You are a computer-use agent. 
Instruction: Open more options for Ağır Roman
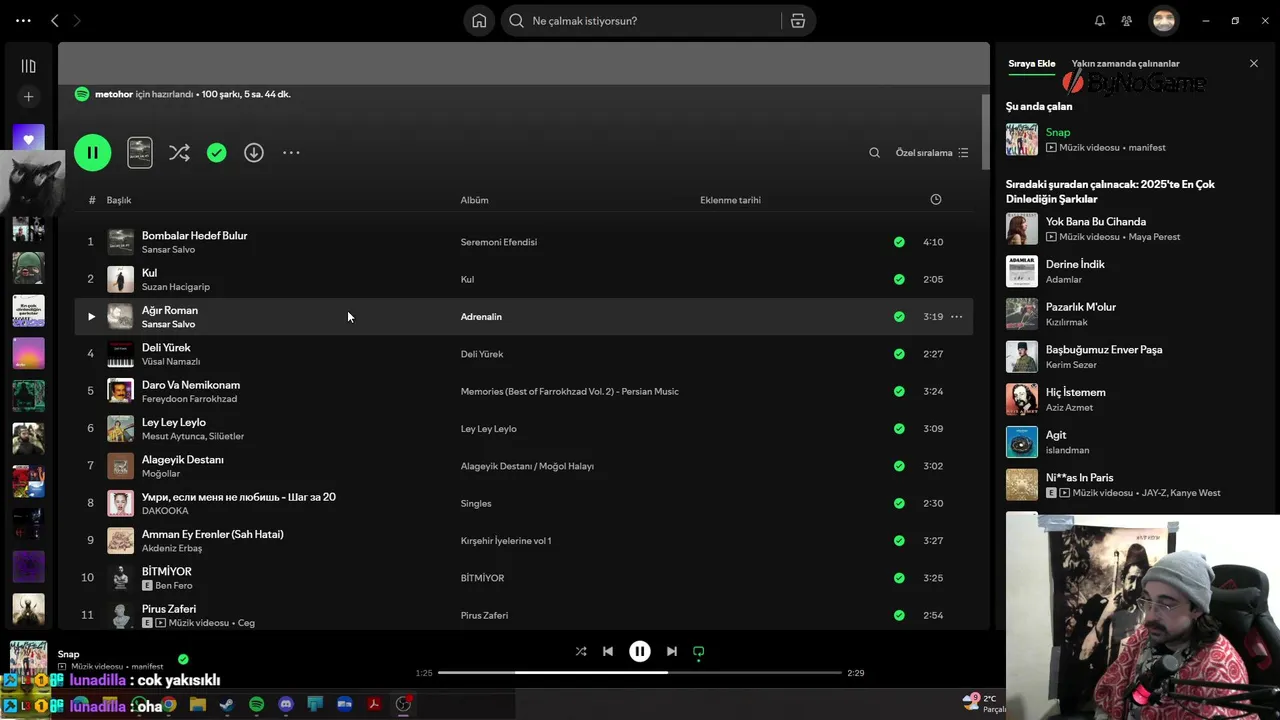coord(956,317)
